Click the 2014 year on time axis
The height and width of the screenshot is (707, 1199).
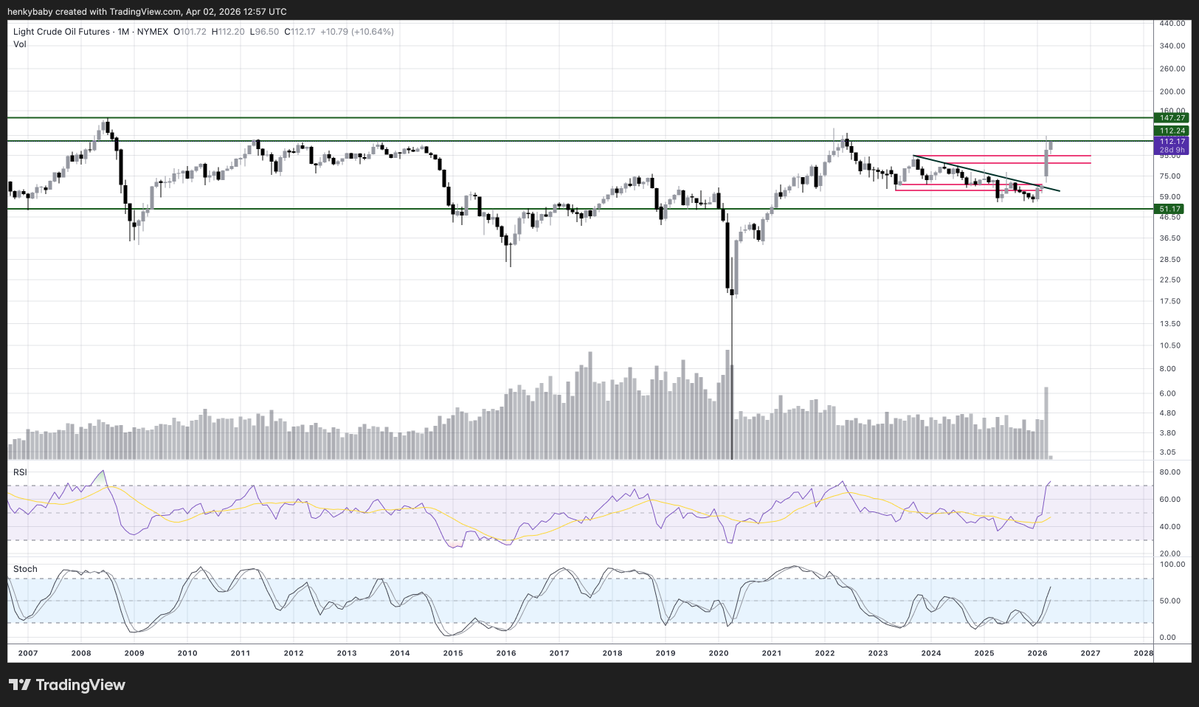click(400, 653)
